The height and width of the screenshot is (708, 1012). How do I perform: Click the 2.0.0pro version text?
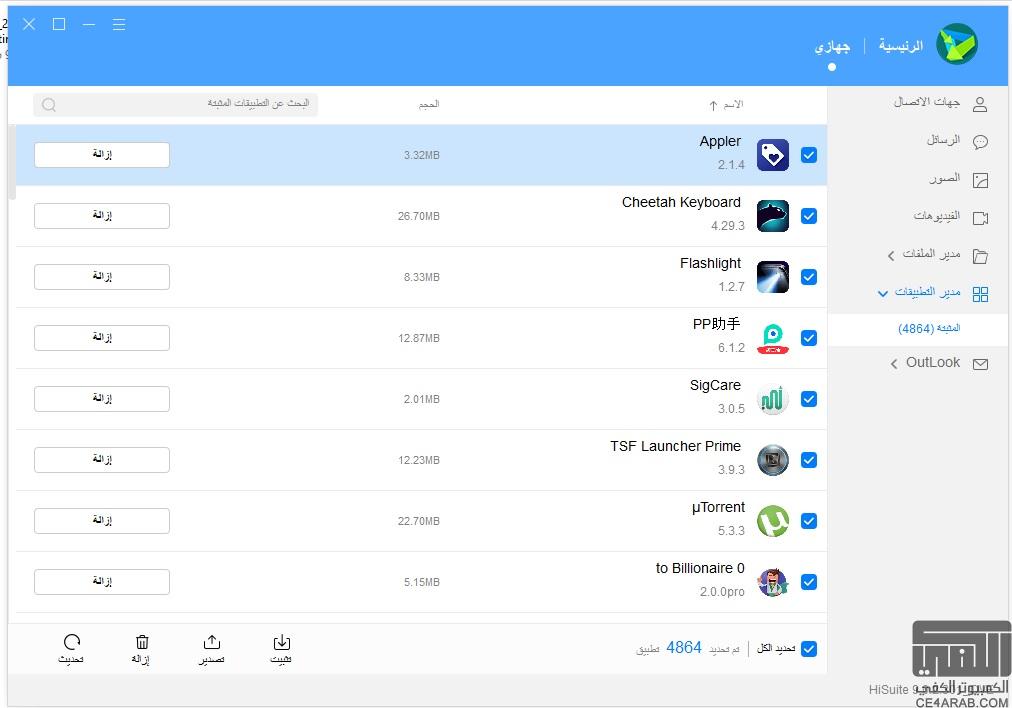[722, 592]
